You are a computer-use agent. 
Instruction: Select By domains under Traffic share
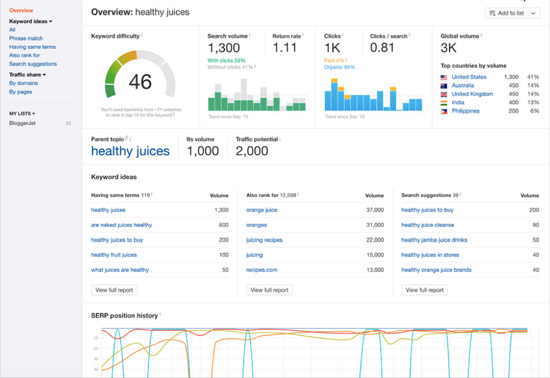[x=24, y=83]
